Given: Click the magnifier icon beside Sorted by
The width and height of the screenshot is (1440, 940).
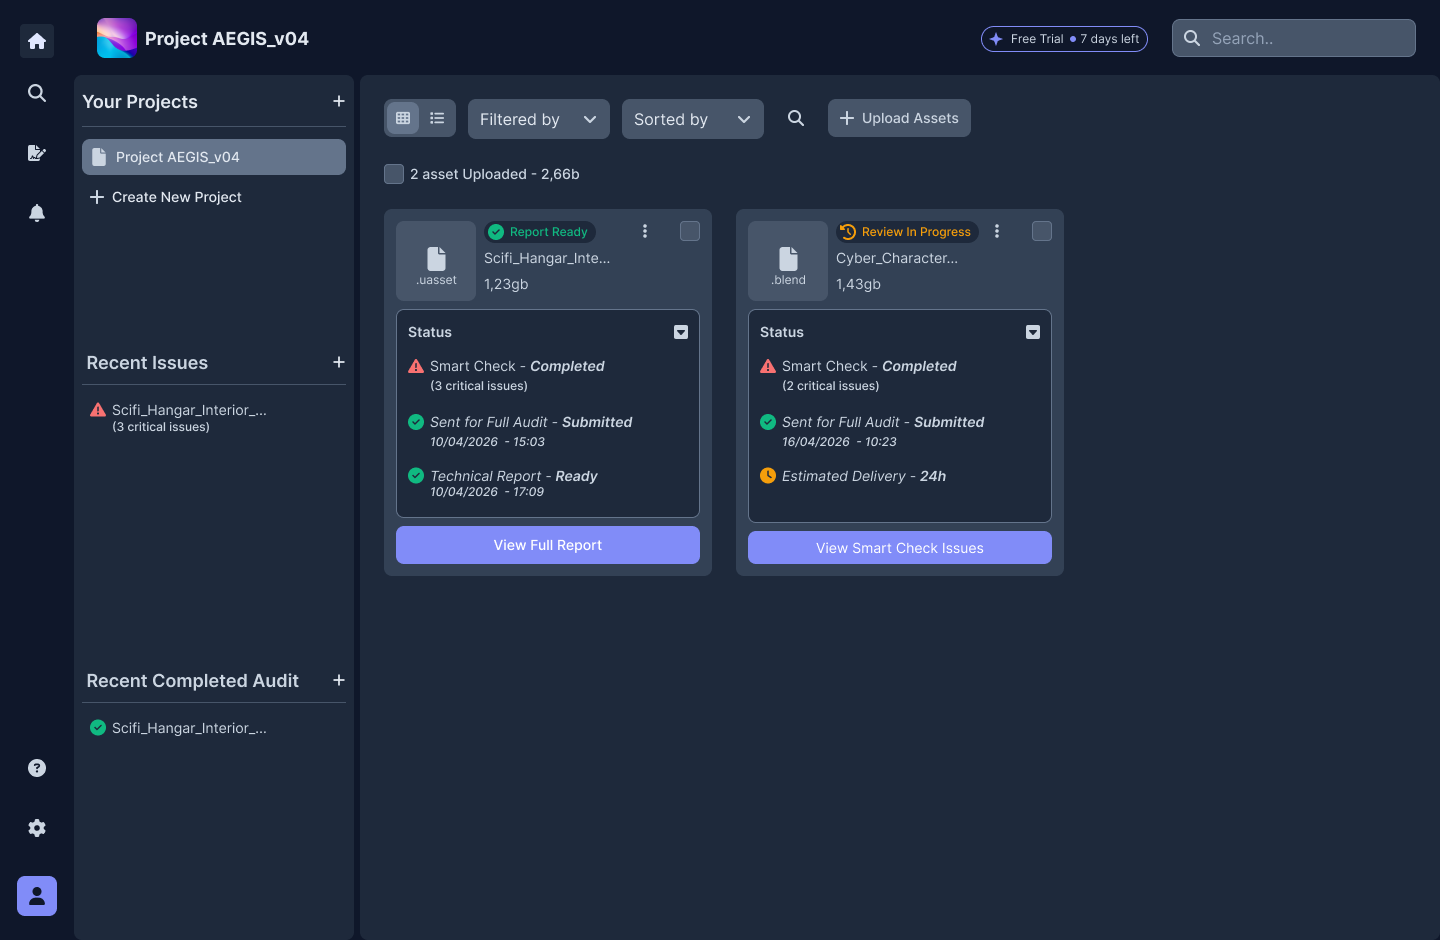Looking at the screenshot, I should click(796, 118).
